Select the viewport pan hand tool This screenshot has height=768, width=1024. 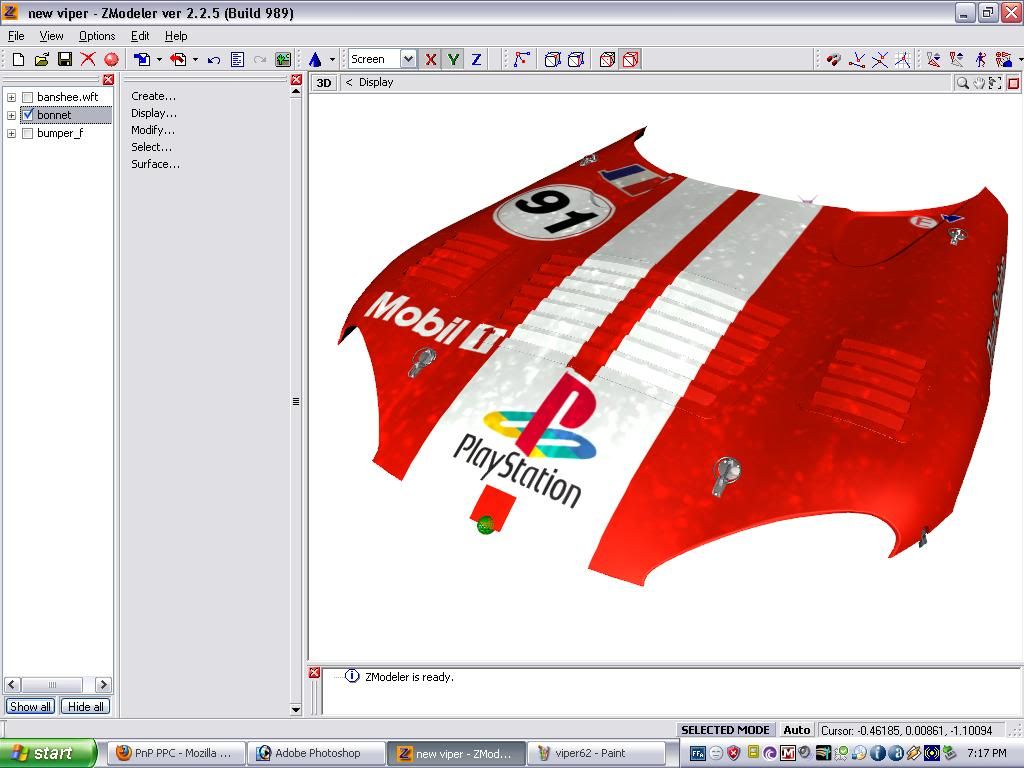click(979, 83)
